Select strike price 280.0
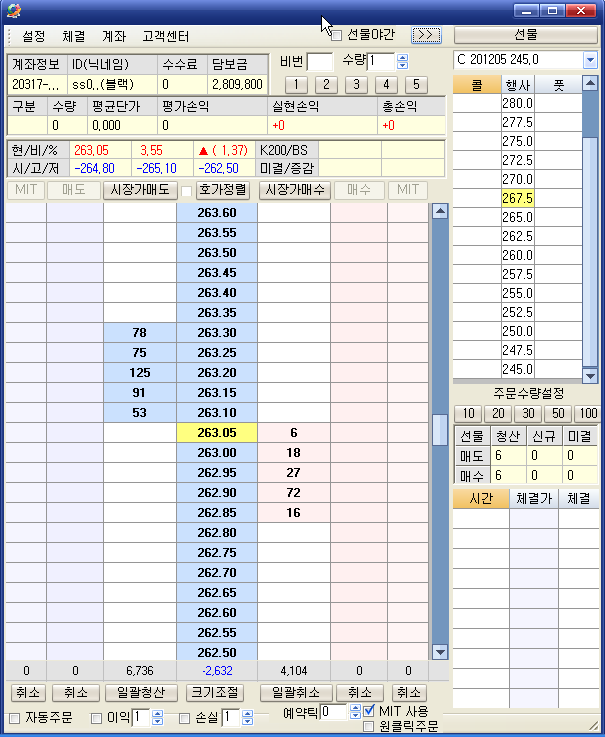This screenshot has height=737, width=605. tap(518, 103)
